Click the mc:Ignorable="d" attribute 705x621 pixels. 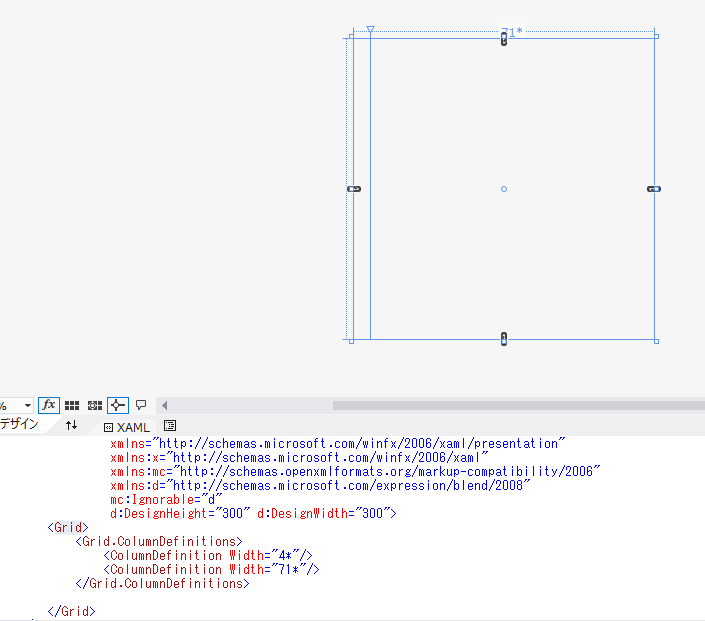[x=166, y=499]
